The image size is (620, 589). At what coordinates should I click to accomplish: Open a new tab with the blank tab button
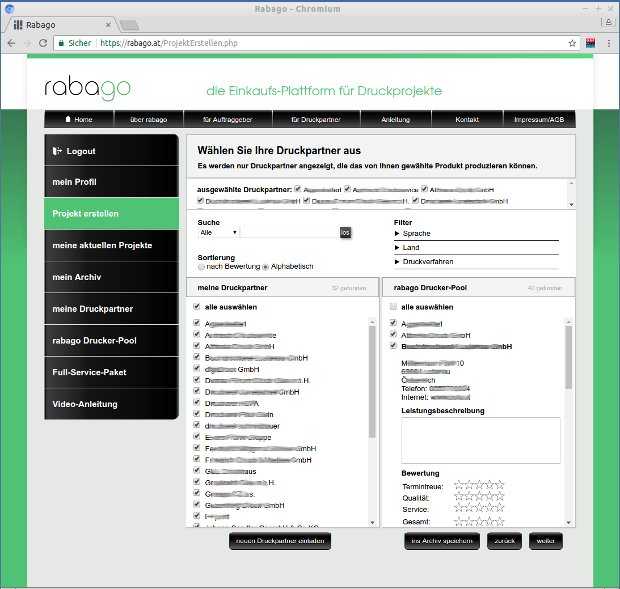(x=129, y=25)
